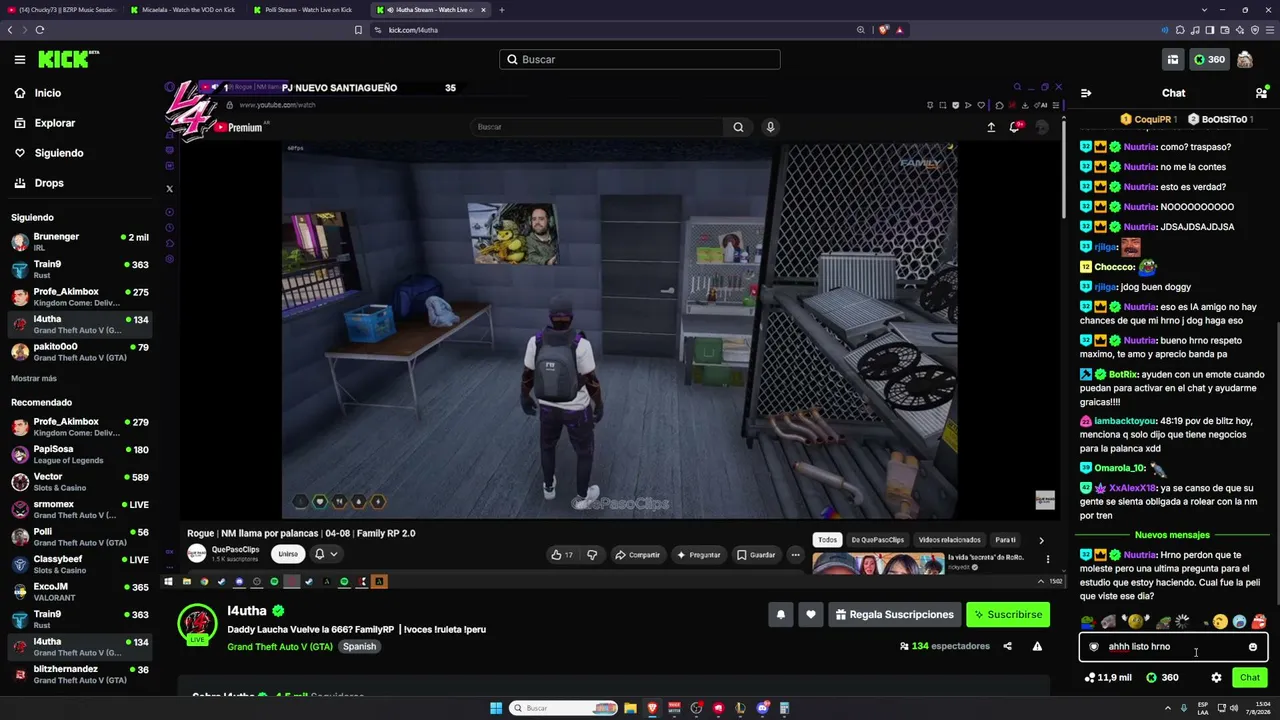This screenshot has width=1280, height=720.
Task: Select the 'De QuePasoClips' chip
Action: coord(878,540)
